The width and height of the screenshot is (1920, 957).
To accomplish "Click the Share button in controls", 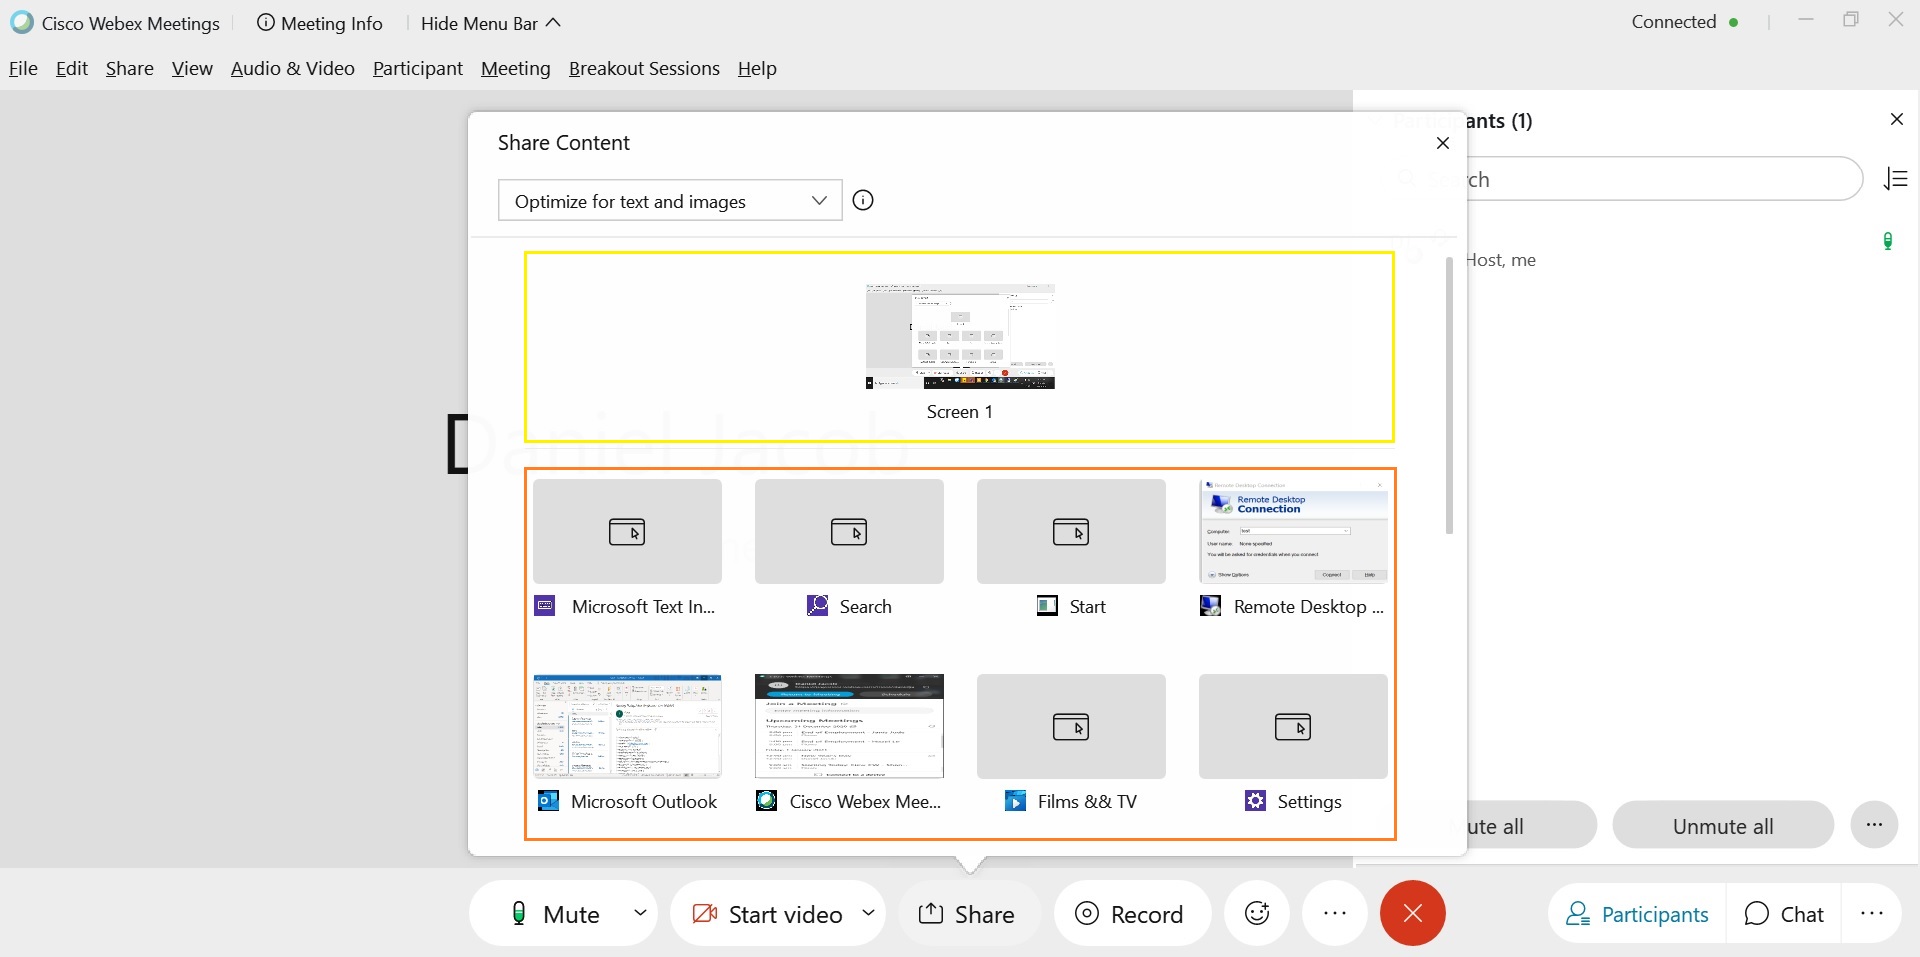I will (967, 913).
